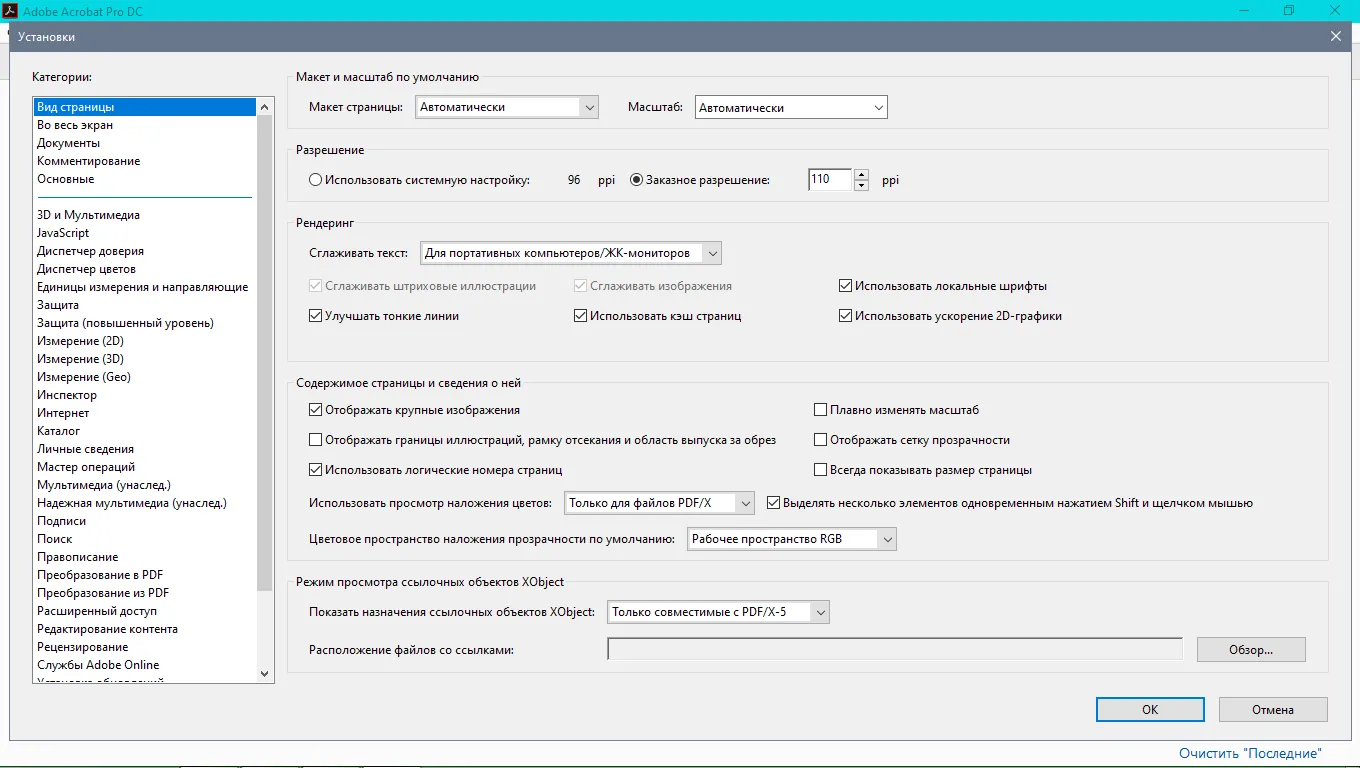Close the Установки dialog with X icon
Screen dimensions: 1360x768
coord(1335,37)
